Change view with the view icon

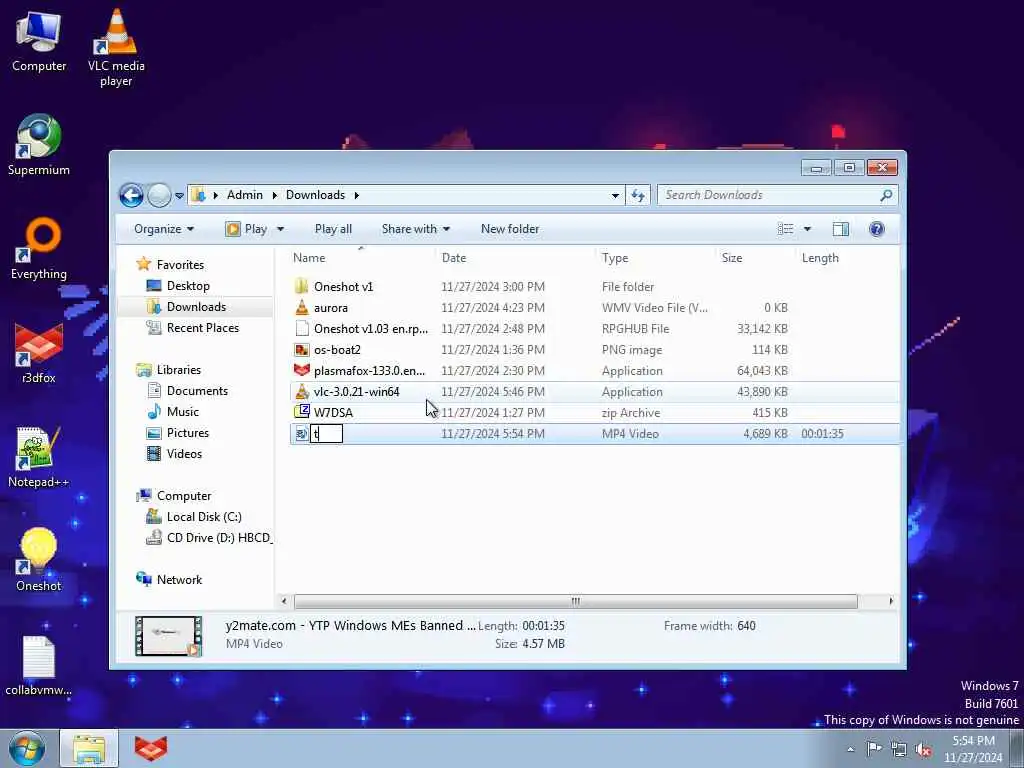(x=786, y=229)
